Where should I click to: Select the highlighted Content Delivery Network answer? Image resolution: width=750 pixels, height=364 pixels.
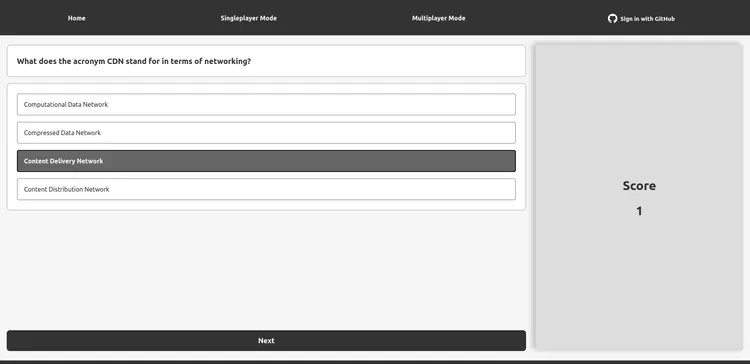[266, 161]
